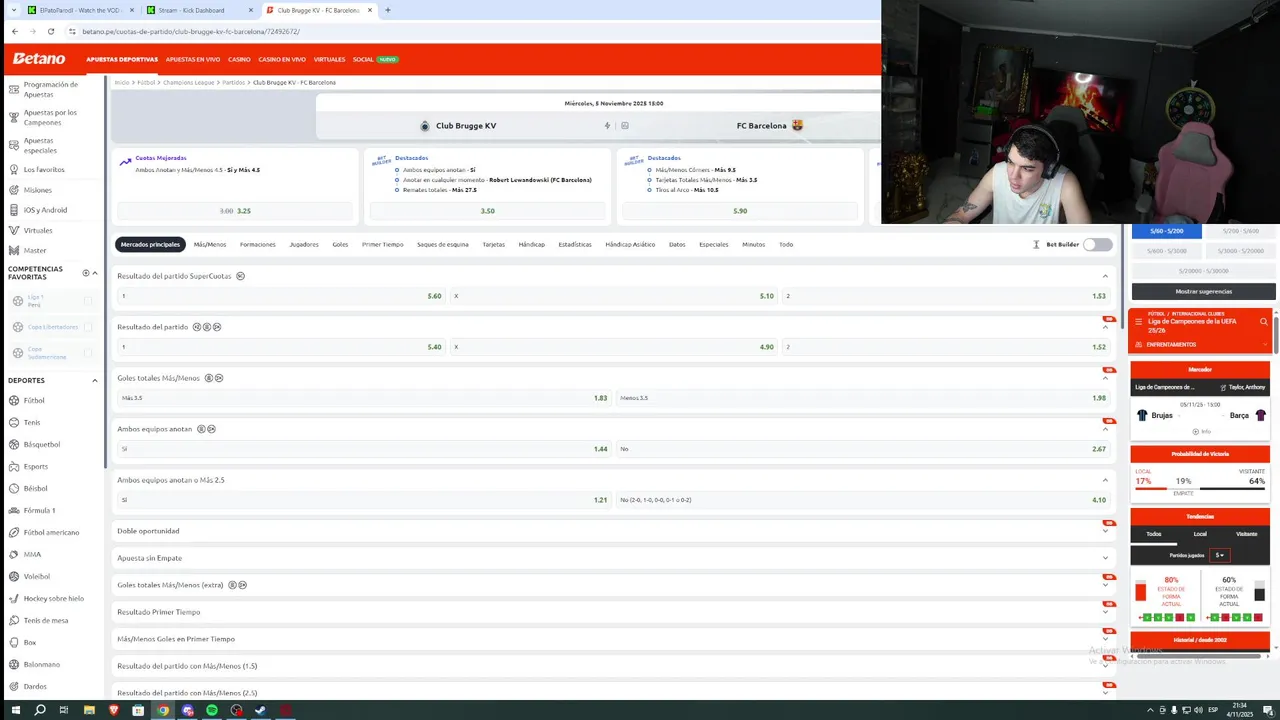Expand the Apuesta sin Empate market
Screen dimensions: 1280x720
(1105, 558)
